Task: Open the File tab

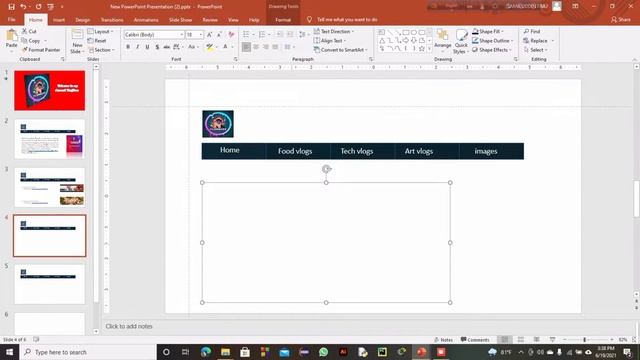Action: pyautogui.click(x=11, y=20)
